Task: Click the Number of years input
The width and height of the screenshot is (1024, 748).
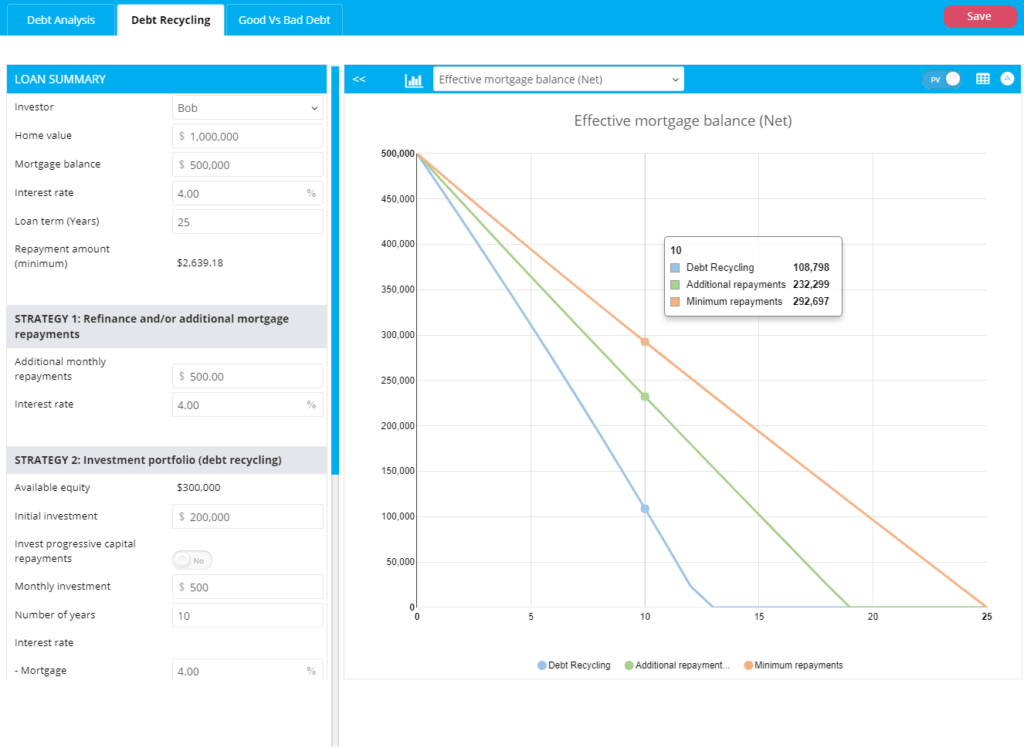Action: point(247,615)
